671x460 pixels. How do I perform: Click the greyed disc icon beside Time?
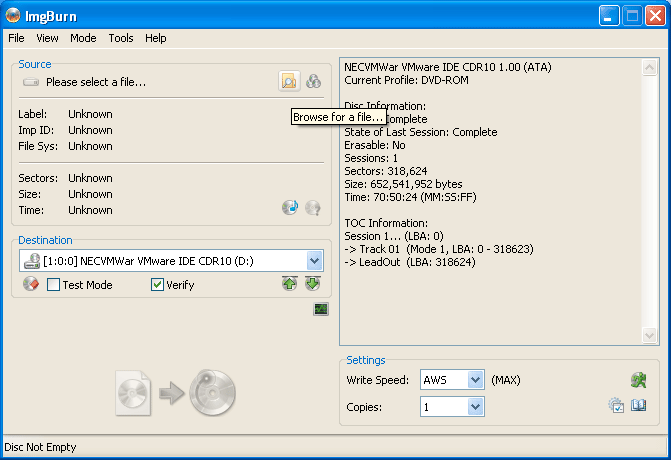pos(313,208)
